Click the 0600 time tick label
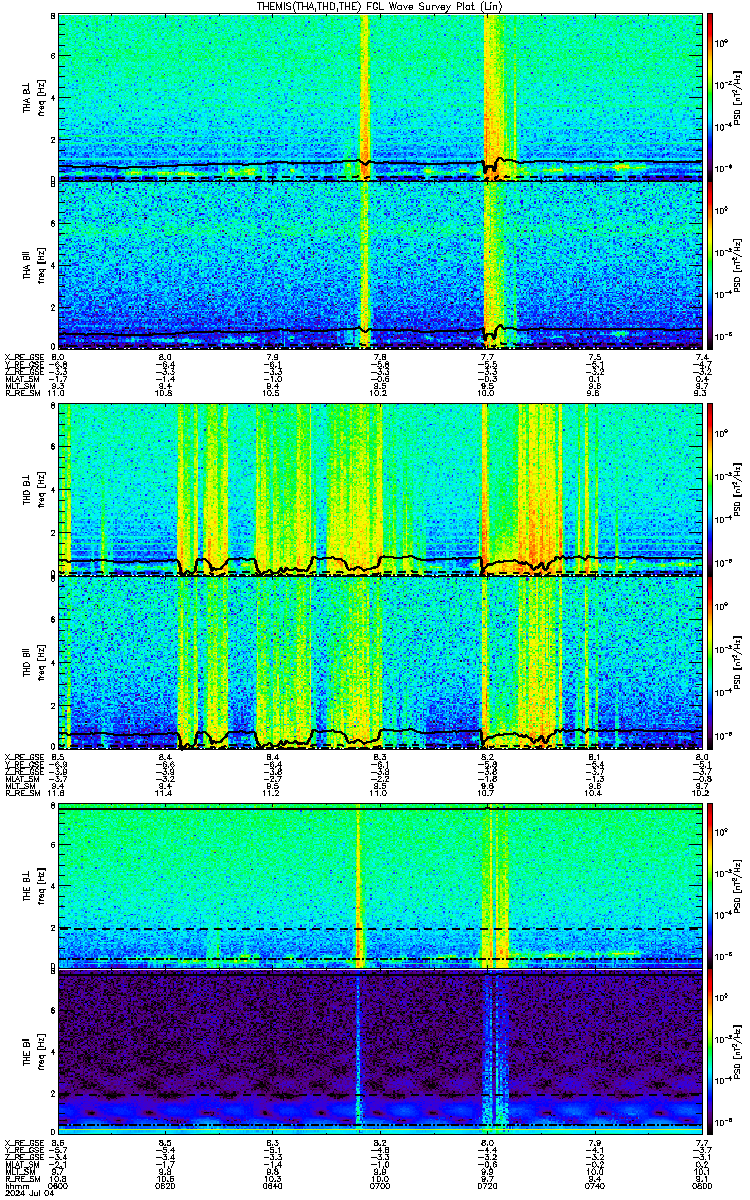This screenshot has width=750, height=1200. (x=58, y=1184)
